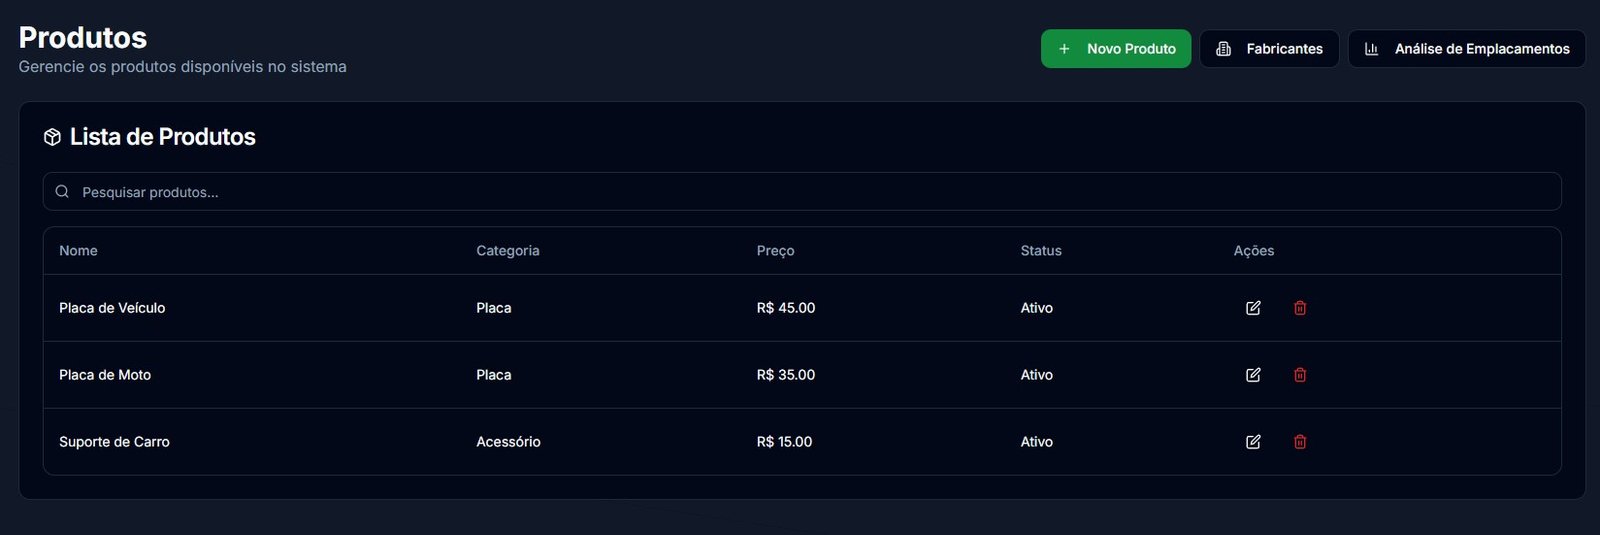Click the Preço column header
Viewport: 1600px width, 535px height.
point(775,251)
